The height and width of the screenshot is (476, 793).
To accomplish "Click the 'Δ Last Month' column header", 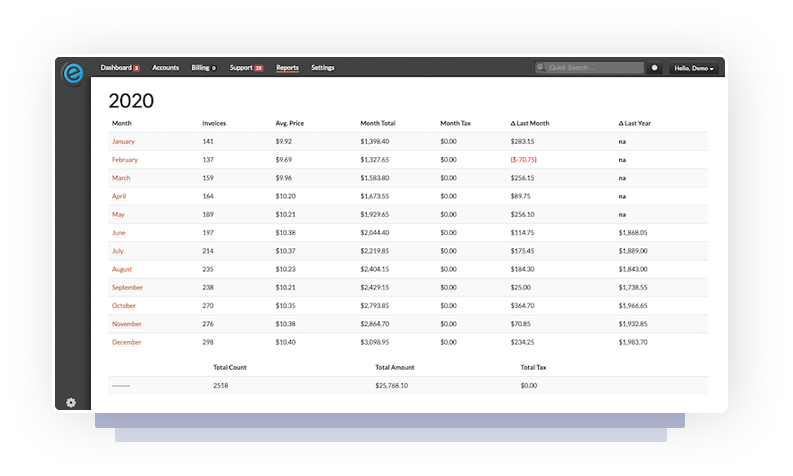I will tap(530, 123).
